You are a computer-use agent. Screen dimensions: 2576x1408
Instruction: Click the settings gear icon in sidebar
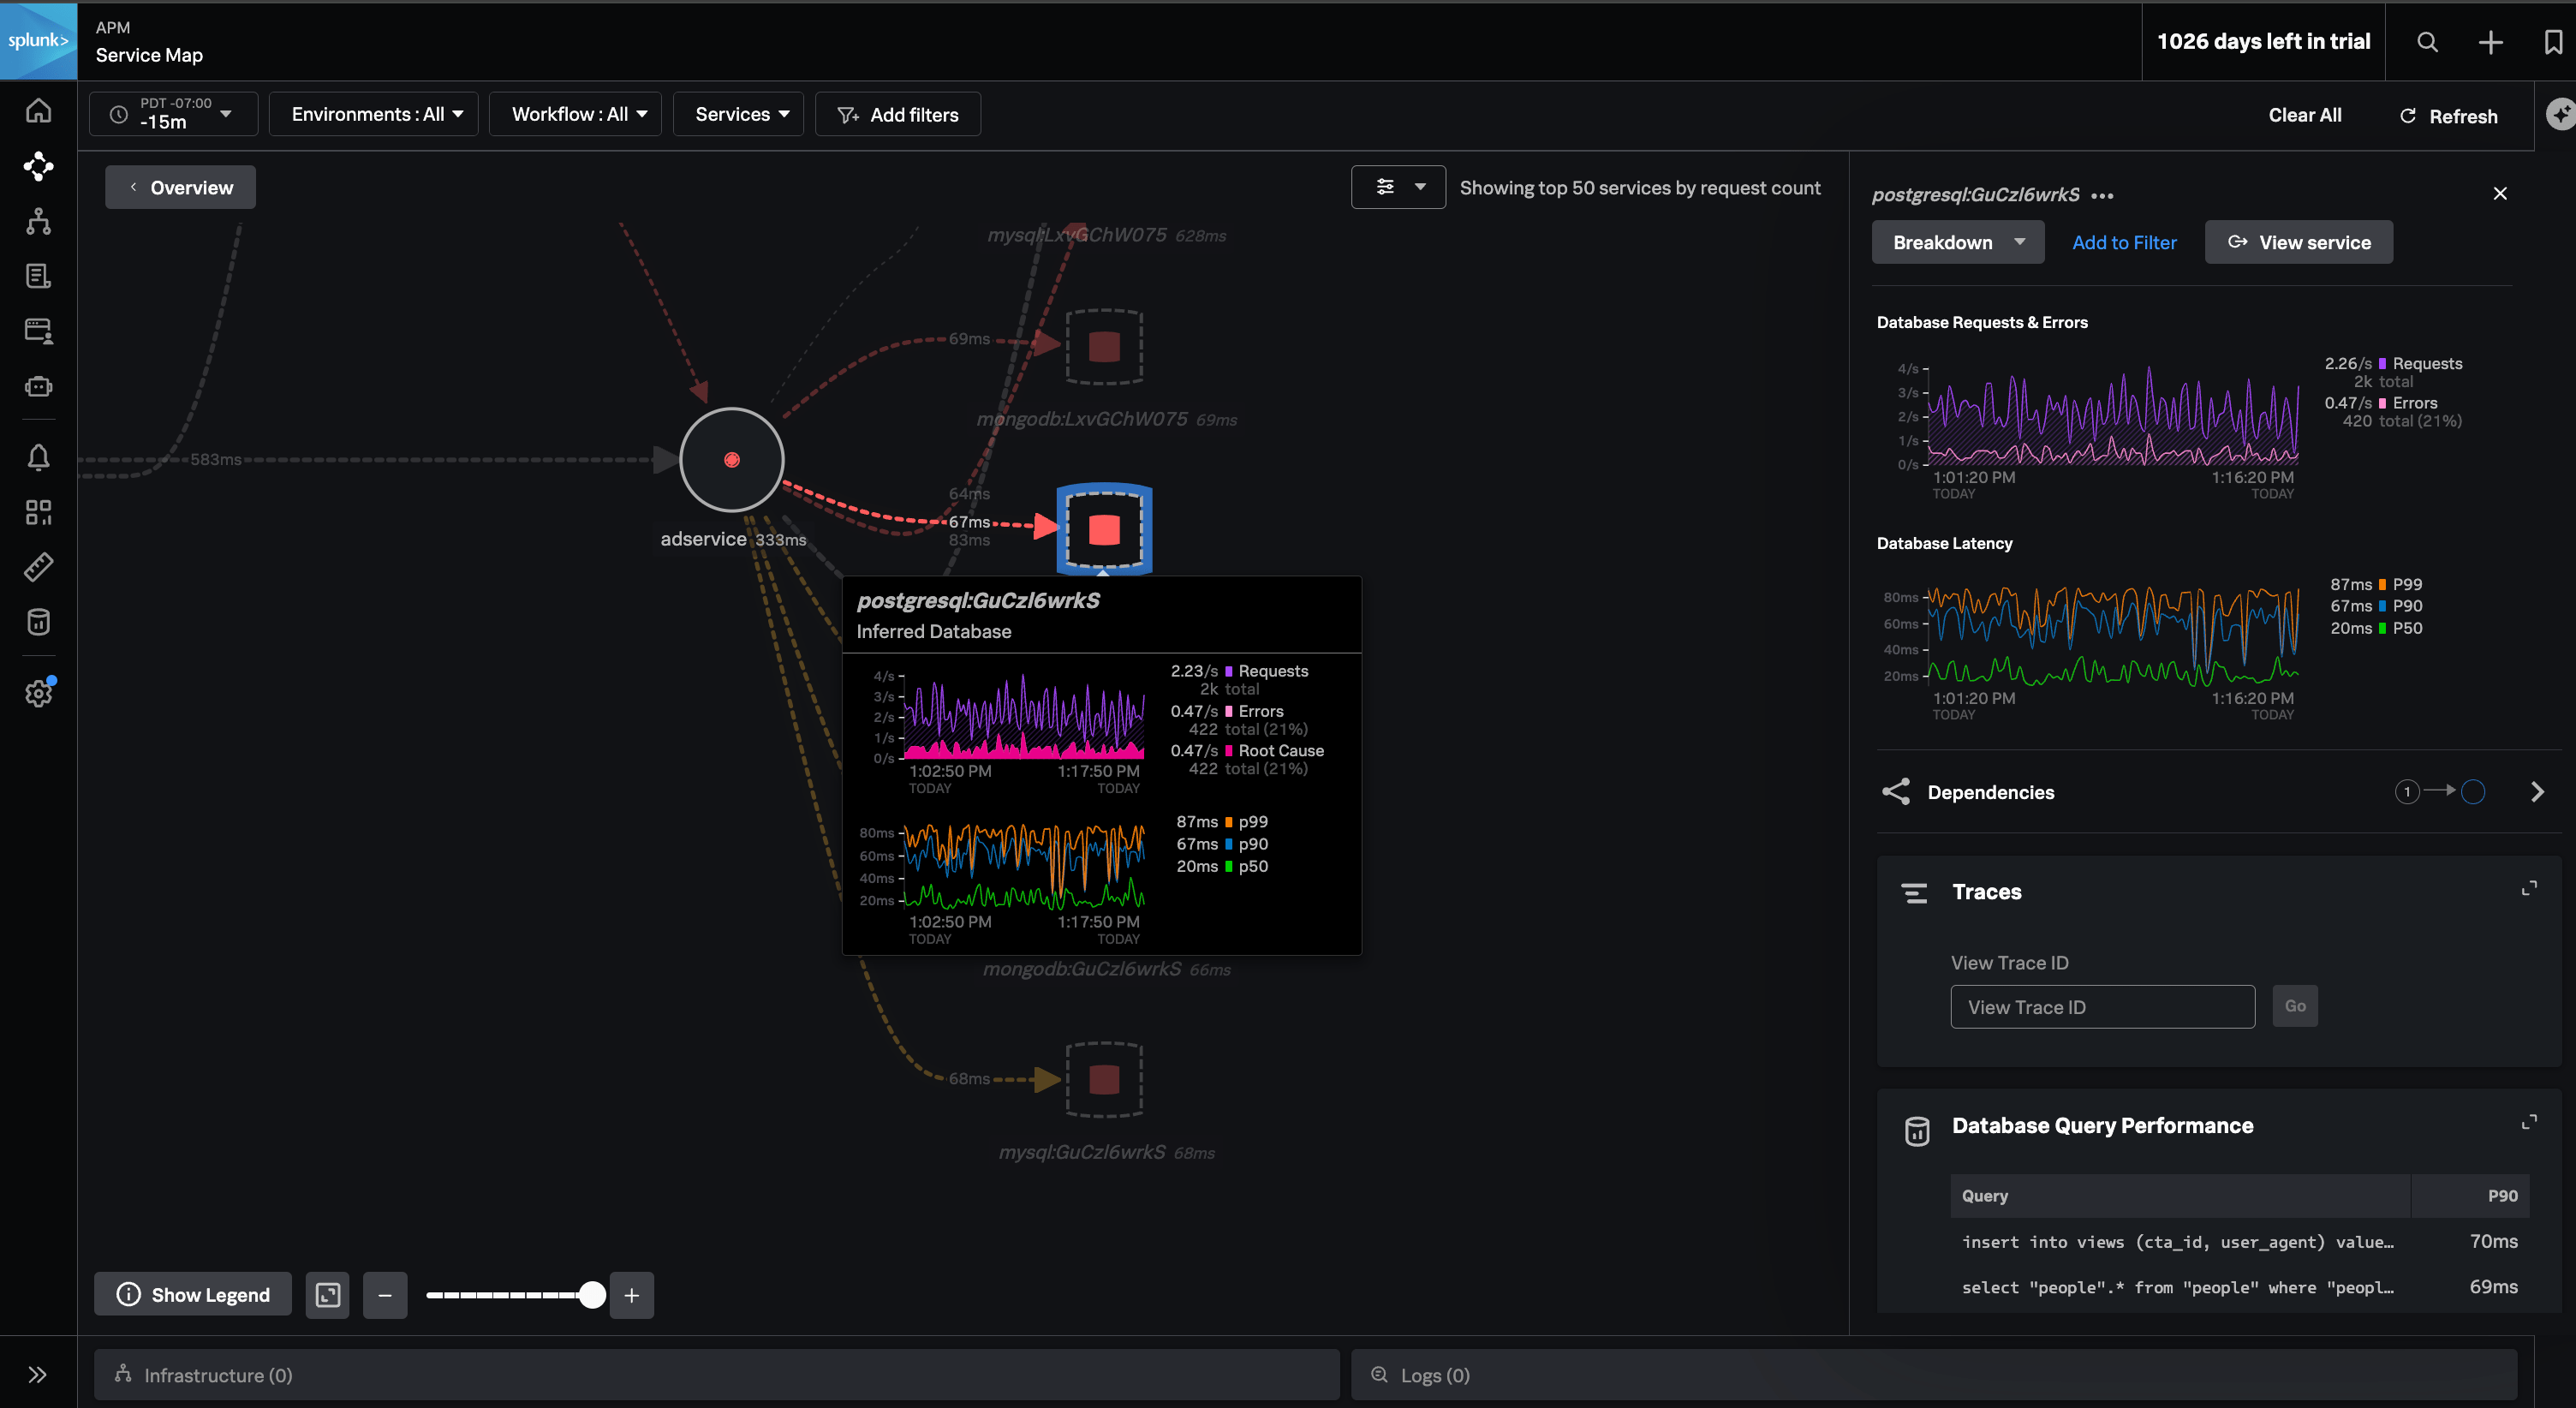click(38, 693)
